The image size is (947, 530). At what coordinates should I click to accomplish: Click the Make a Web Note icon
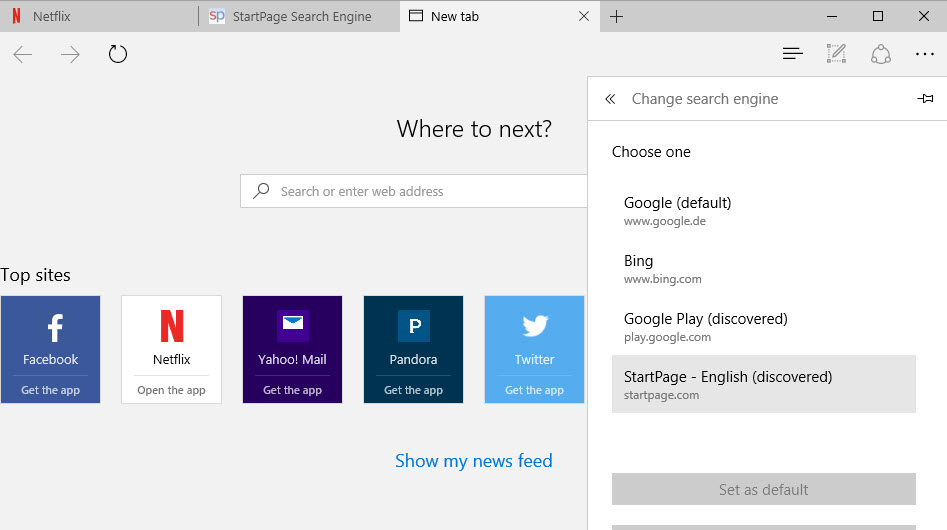(836, 54)
